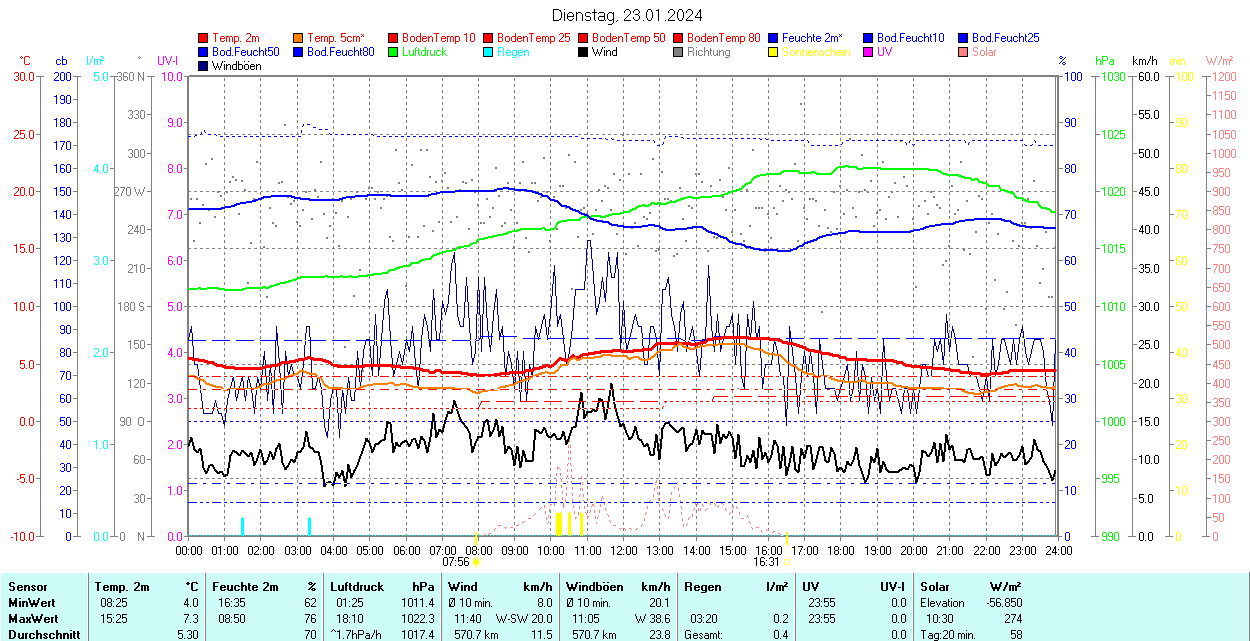
Task: Click the Feuchte 2m* legend label
Action: [812, 38]
